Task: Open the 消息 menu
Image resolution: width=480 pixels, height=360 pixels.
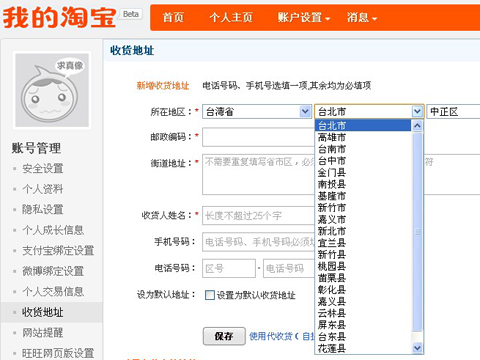Action: pos(362,17)
